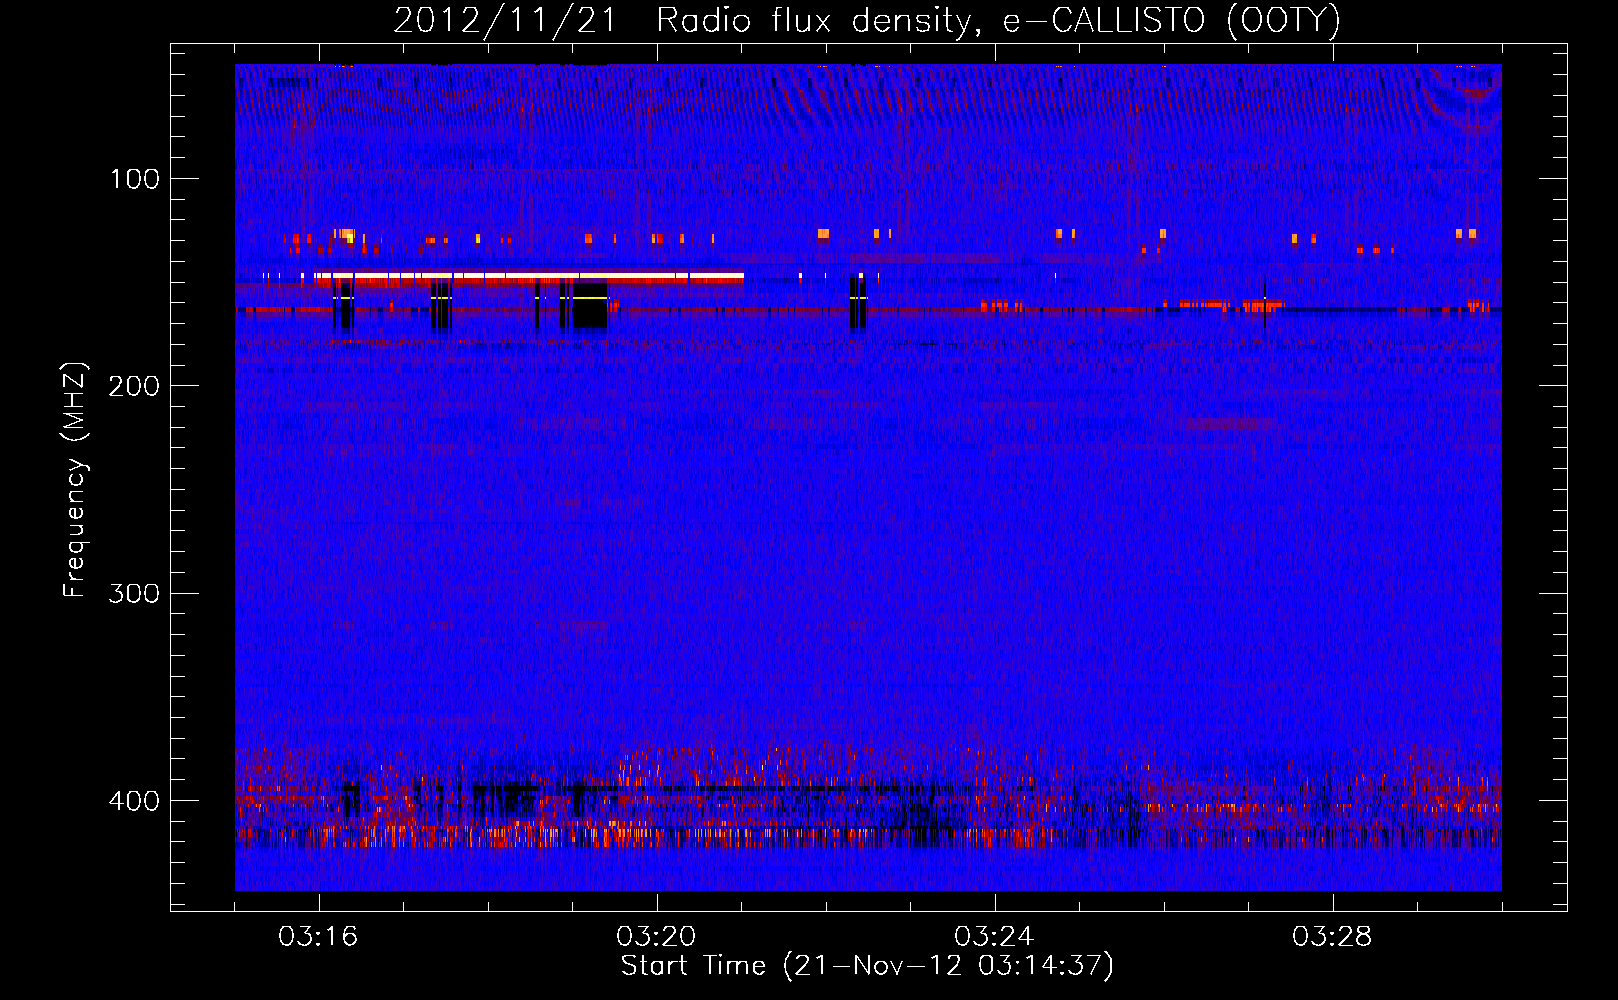Click the large black dropout block near 03:19

pyautogui.click(x=589, y=306)
